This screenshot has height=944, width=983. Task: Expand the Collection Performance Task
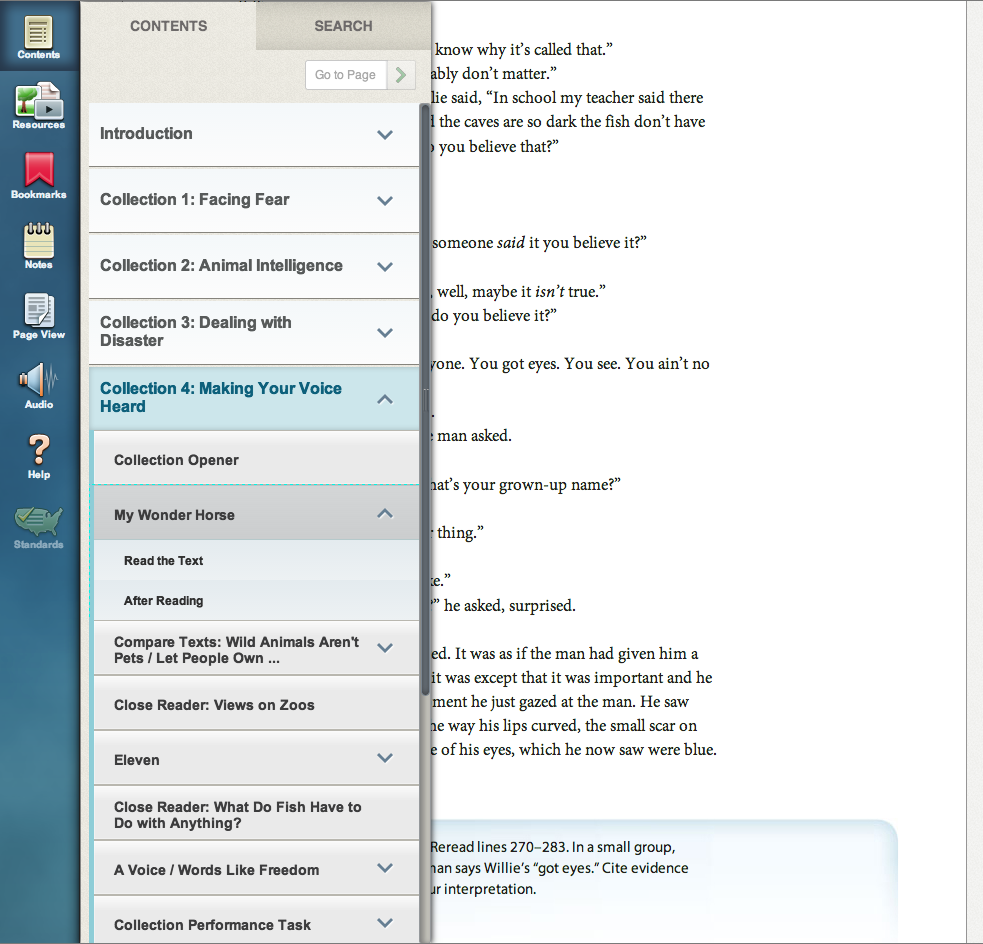click(x=385, y=923)
